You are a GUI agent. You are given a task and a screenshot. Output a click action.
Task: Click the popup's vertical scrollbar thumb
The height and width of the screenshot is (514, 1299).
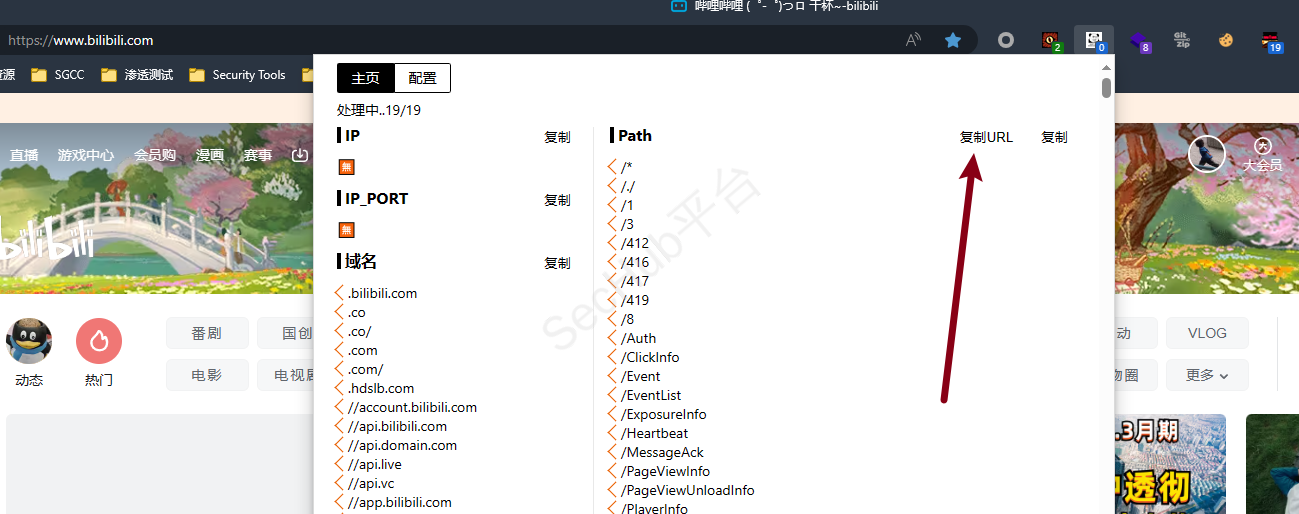(1106, 88)
